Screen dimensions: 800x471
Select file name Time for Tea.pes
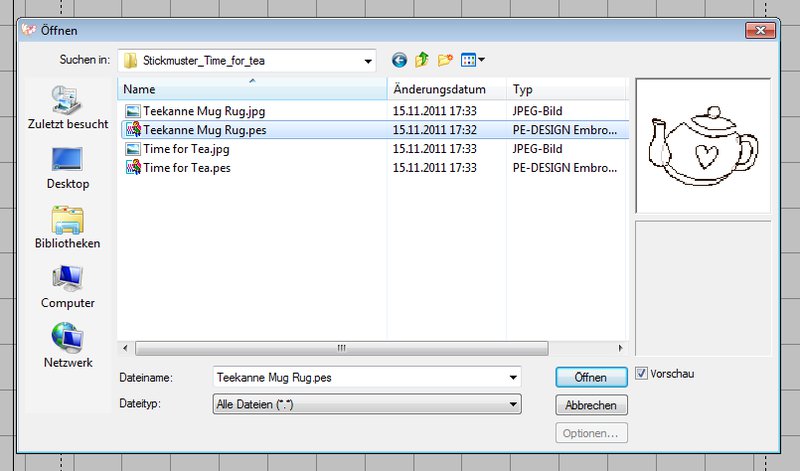187,167
